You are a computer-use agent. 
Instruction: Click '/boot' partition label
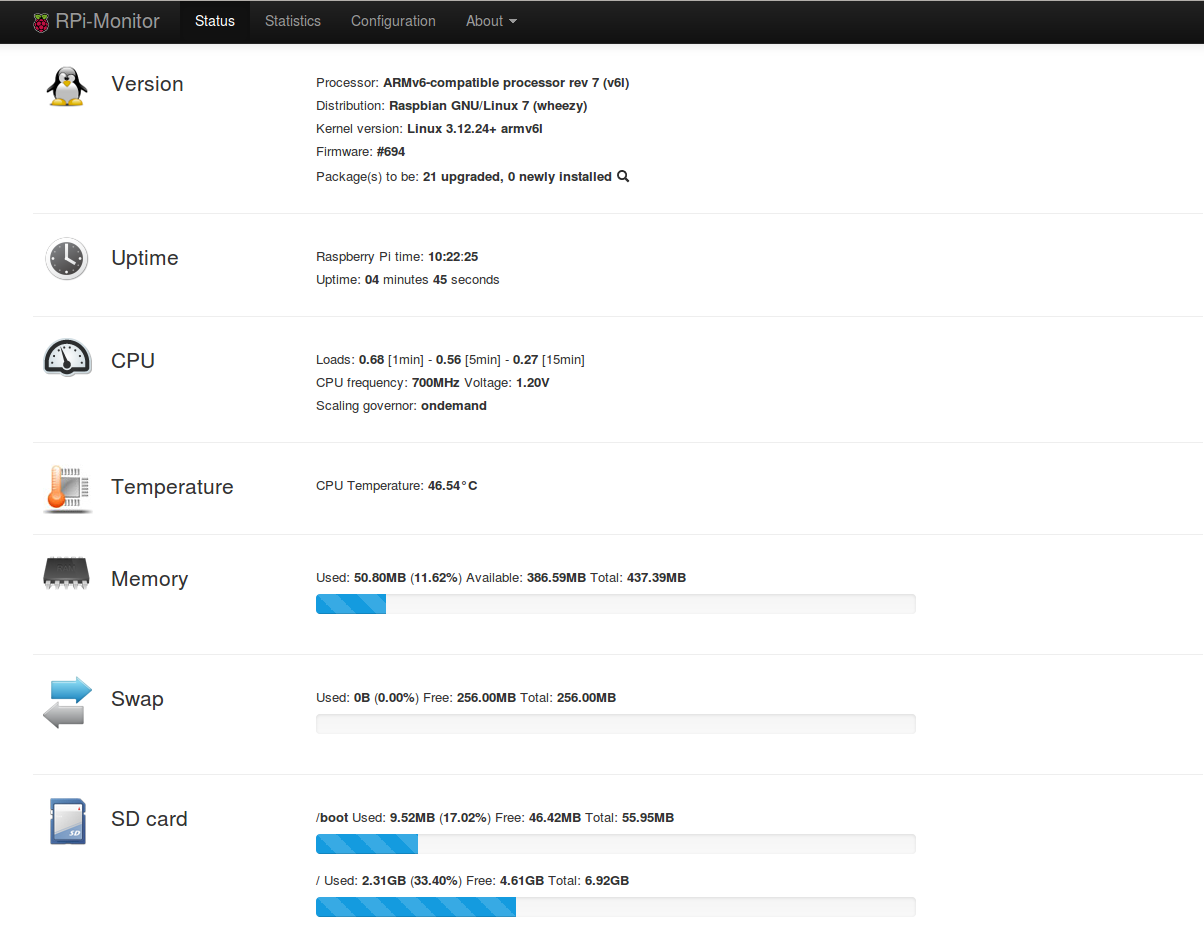332,818
